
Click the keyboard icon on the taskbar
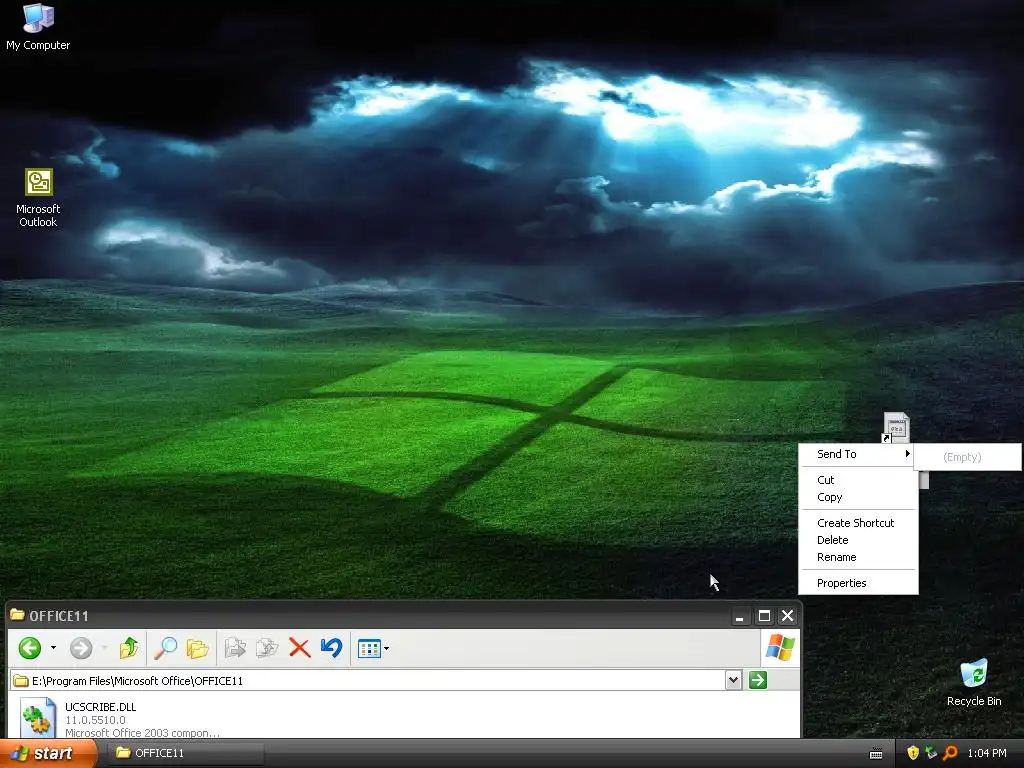click(876, 754)
